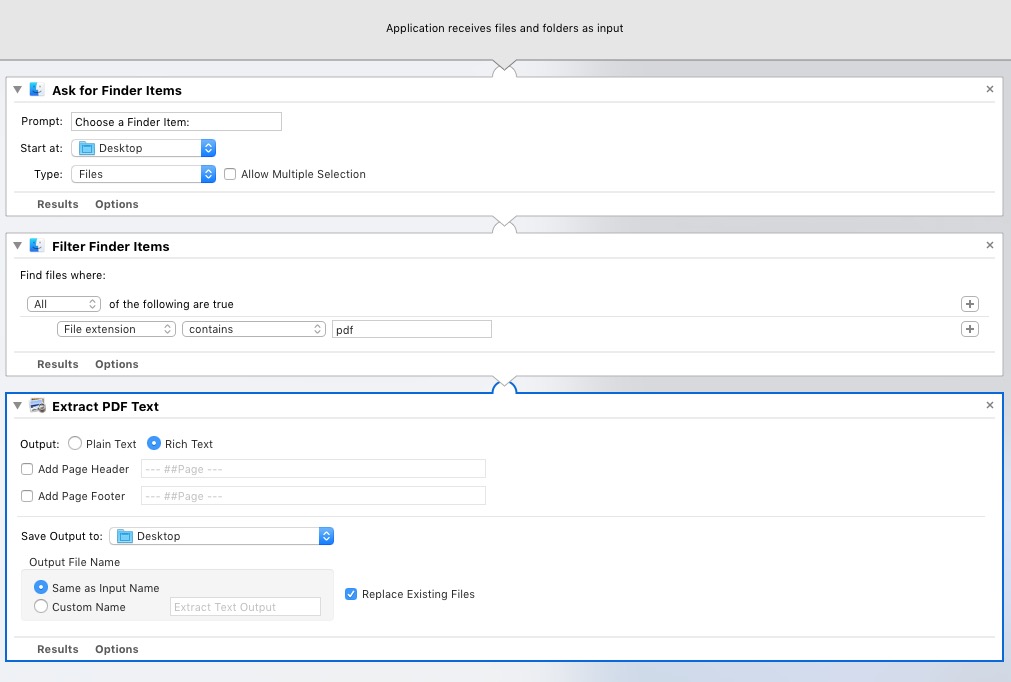Image resolution: width=1011 pixels, height=682 pixels.
Task: Remove the Ask for Finder Items action
Action: coord(990,89)
